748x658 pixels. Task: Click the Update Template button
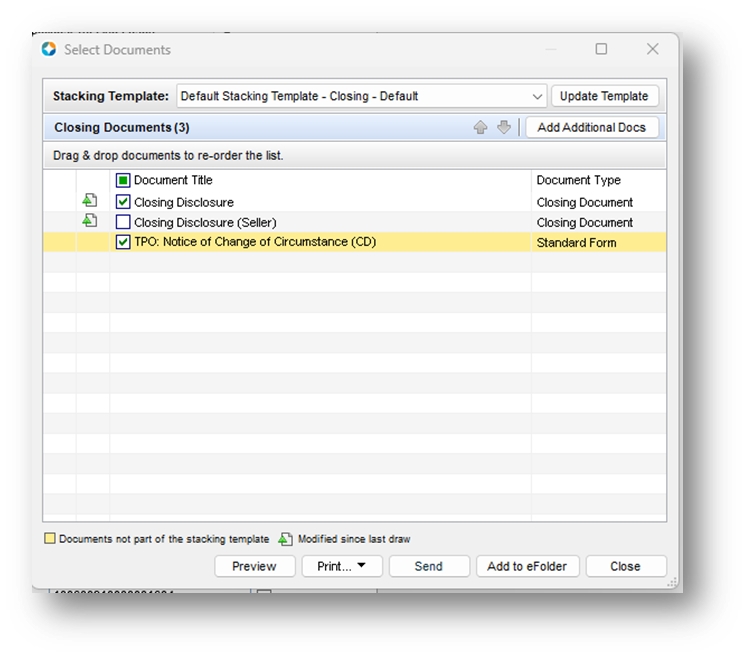(x=604, y=97)
